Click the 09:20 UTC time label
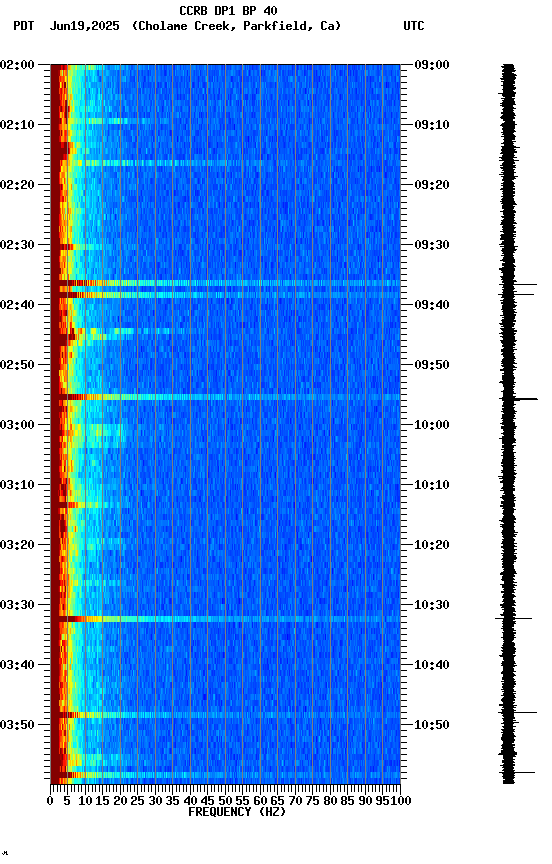This screenshot has height=864, width=552. coord(432,185)
